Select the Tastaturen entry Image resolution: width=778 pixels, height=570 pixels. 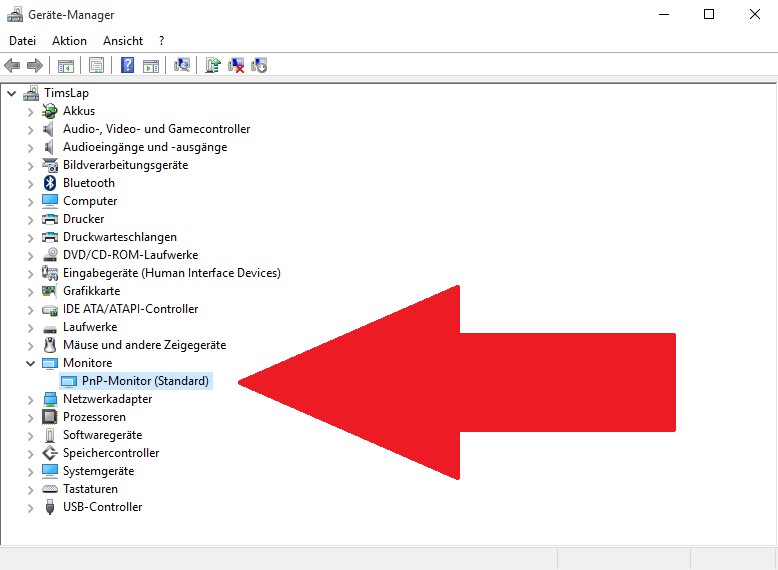[90, 489]
